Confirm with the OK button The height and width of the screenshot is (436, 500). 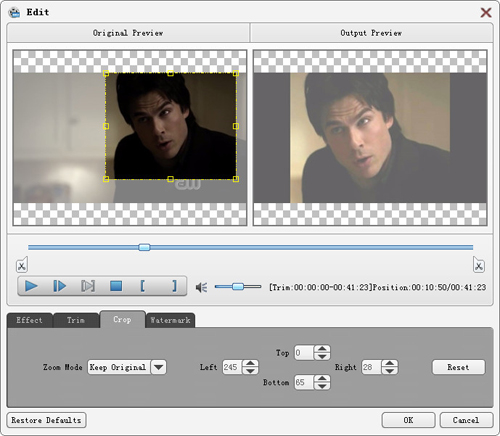click(x=408, y=420)
